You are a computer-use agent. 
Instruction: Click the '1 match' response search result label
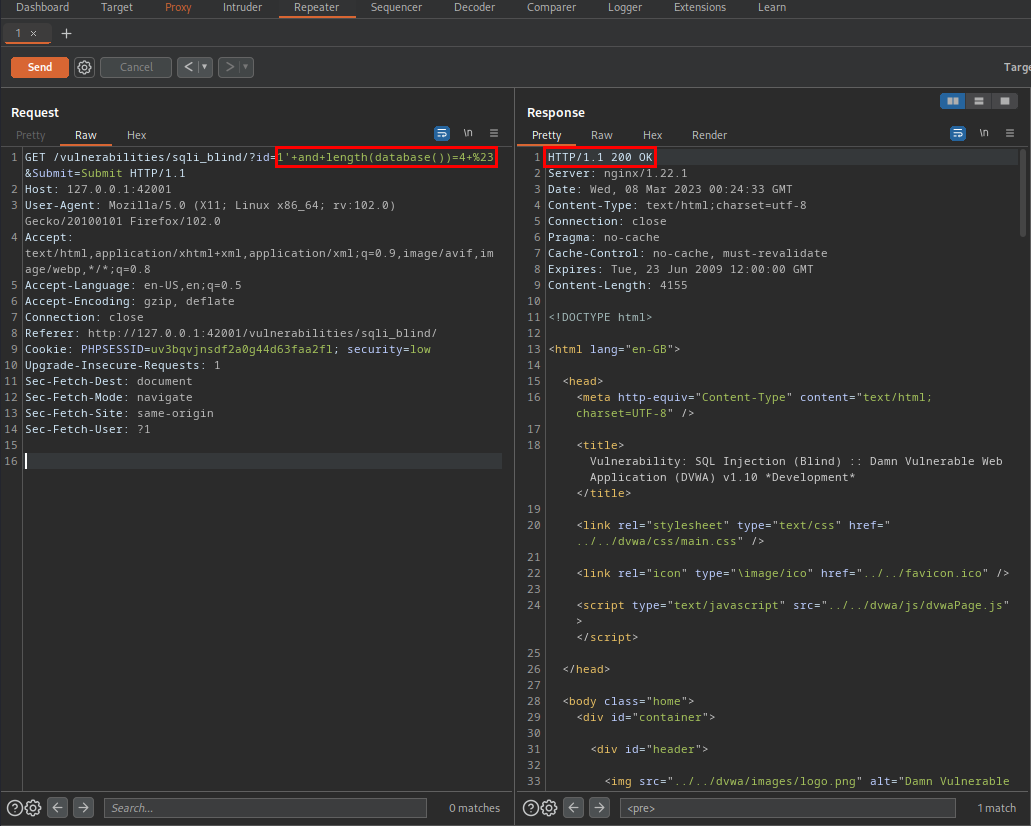(996, 808)
